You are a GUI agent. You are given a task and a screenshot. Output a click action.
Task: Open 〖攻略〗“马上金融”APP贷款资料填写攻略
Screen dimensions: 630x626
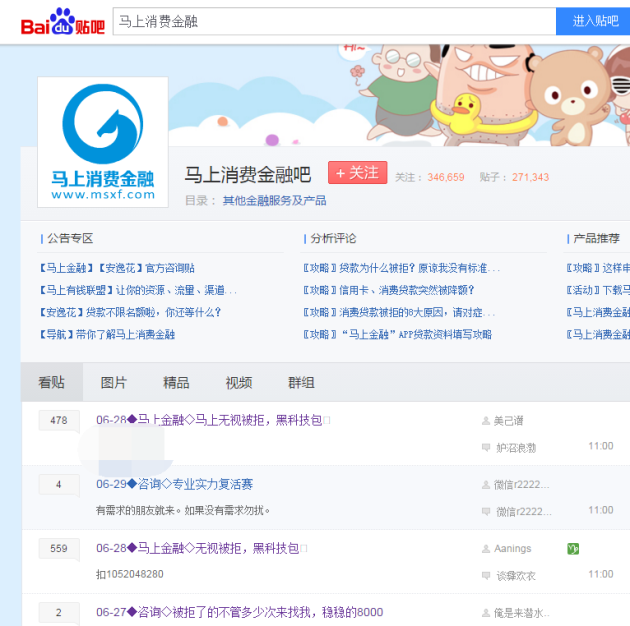(x=397, y=334)
